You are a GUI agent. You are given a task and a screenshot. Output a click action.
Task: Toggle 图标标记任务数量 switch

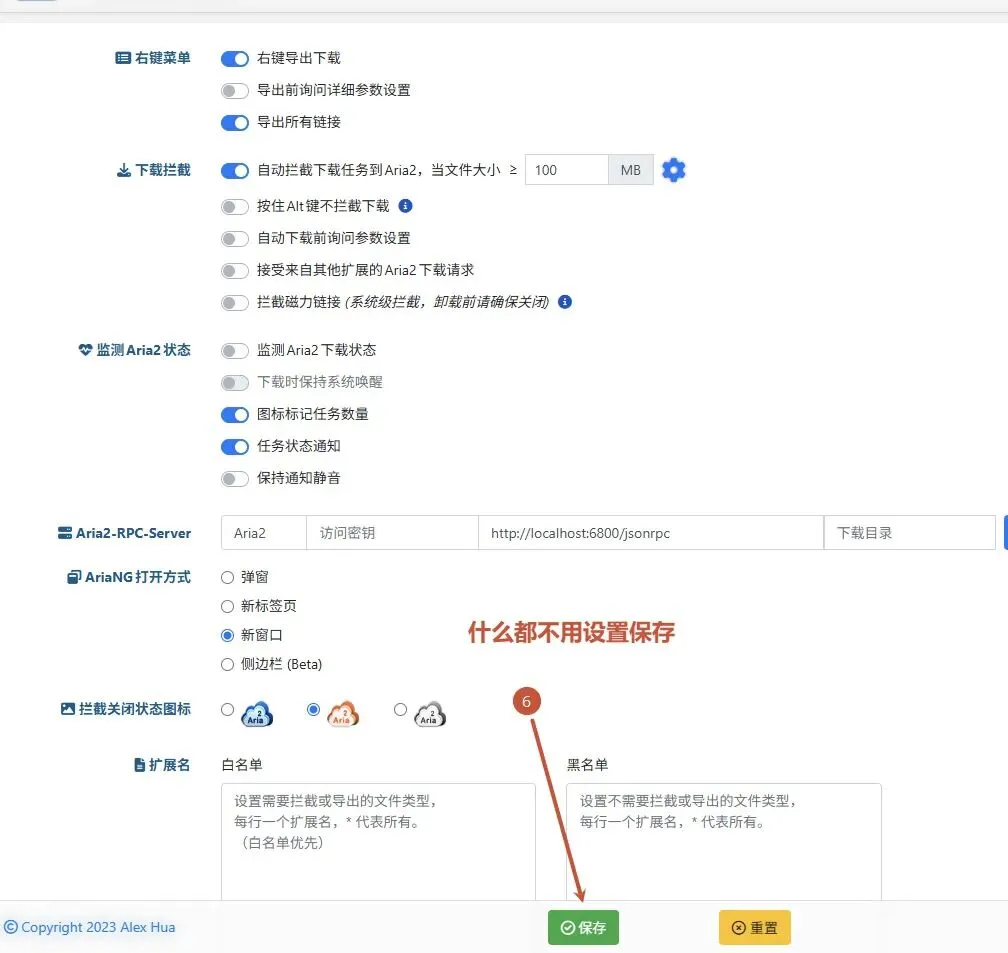click(x=235, y=415)
